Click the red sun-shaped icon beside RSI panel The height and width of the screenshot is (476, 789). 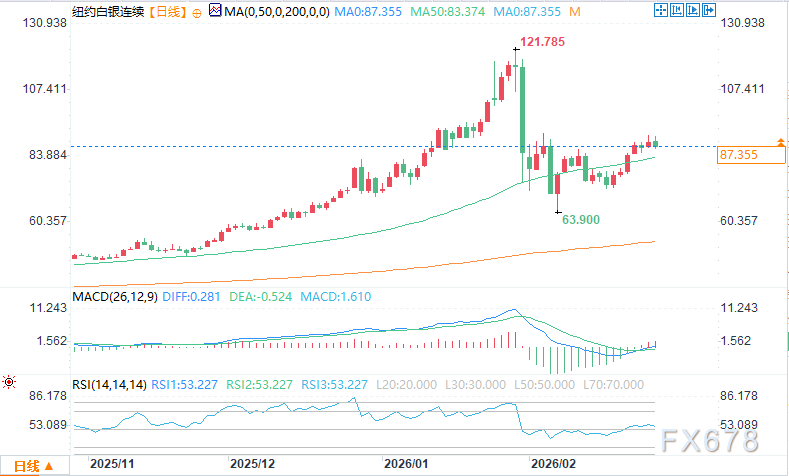click(x=9, y=382)
